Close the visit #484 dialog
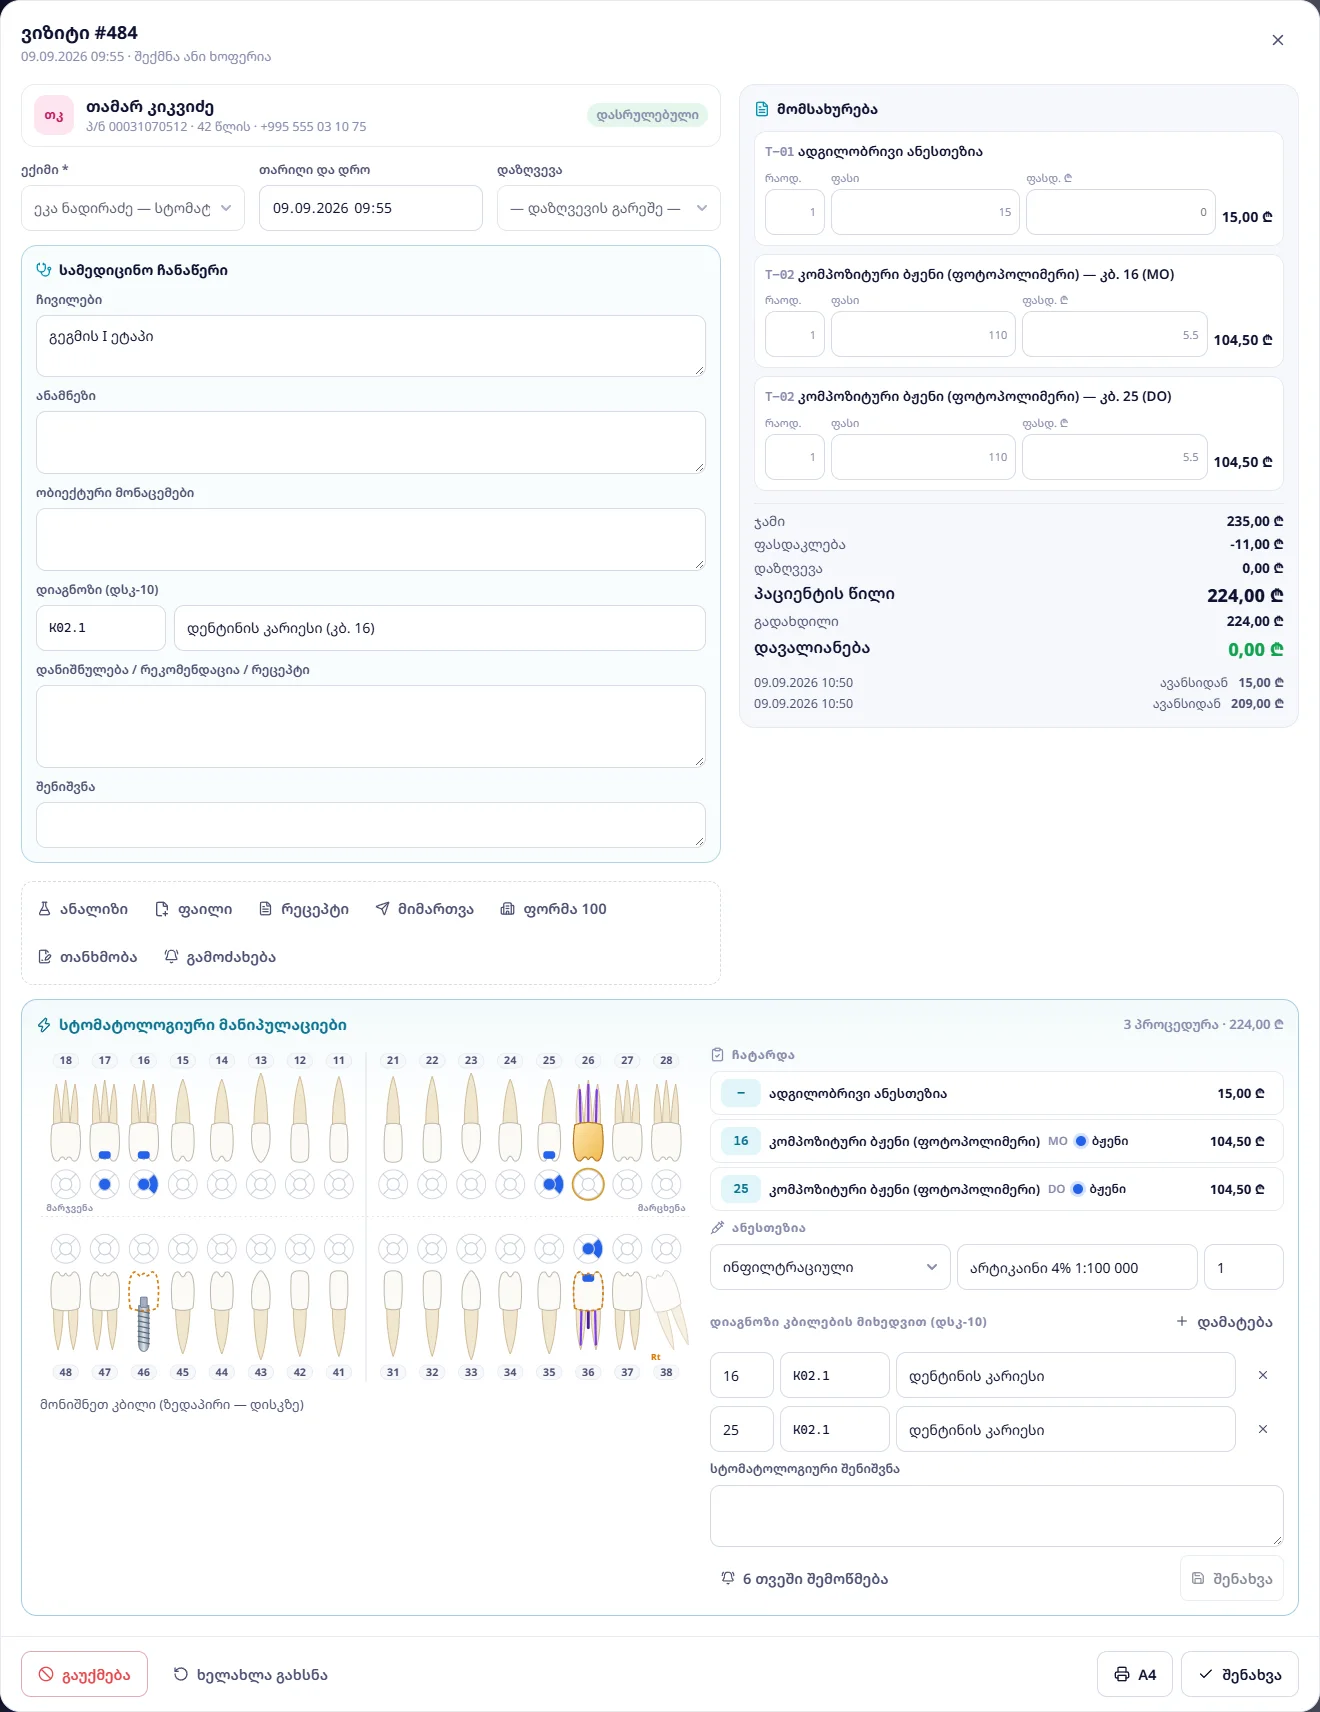 coord(1277,40)
